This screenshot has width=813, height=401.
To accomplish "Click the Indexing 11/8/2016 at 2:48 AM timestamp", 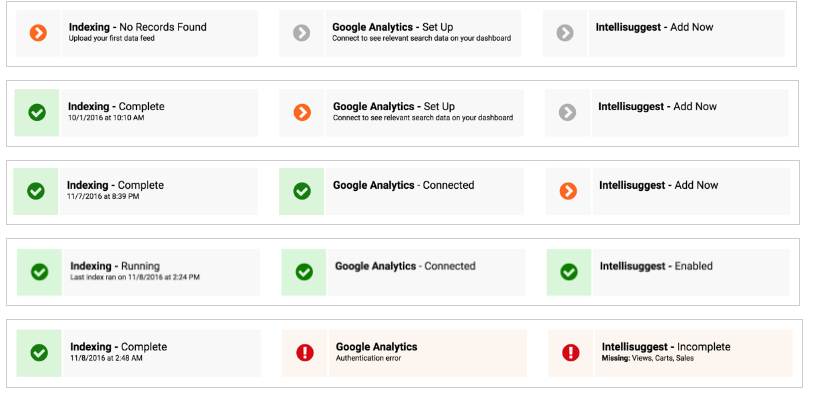I will pyautogui.click(x=109, y=358).
